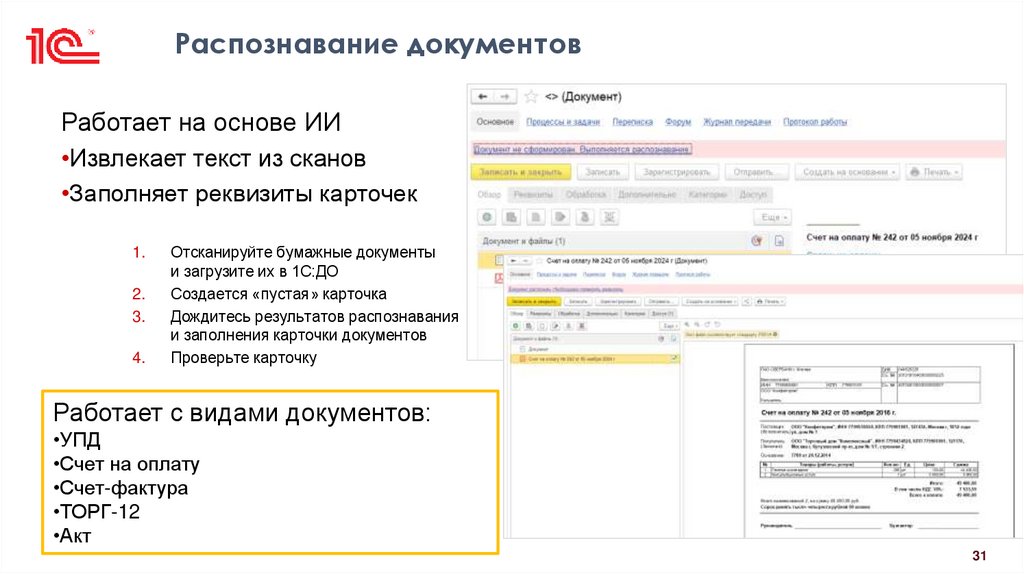This screenshot has width=1024, height=574.
Task: Click rotate clockwise icon above invoice preview
Action: click(707, 324)
